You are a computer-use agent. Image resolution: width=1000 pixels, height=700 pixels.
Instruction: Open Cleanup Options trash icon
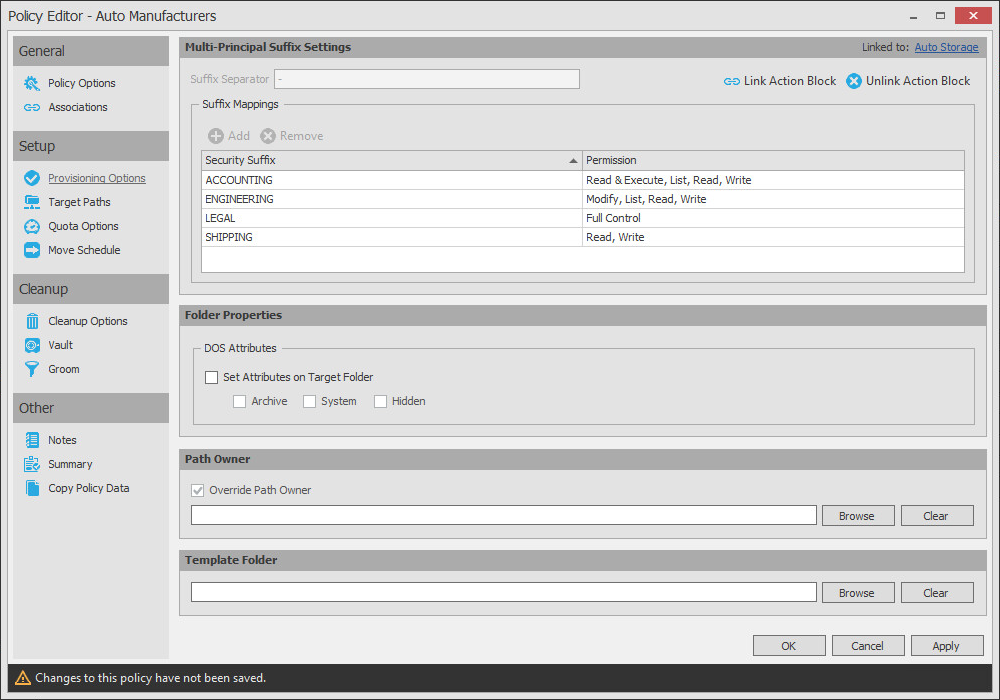pos(32,321)
